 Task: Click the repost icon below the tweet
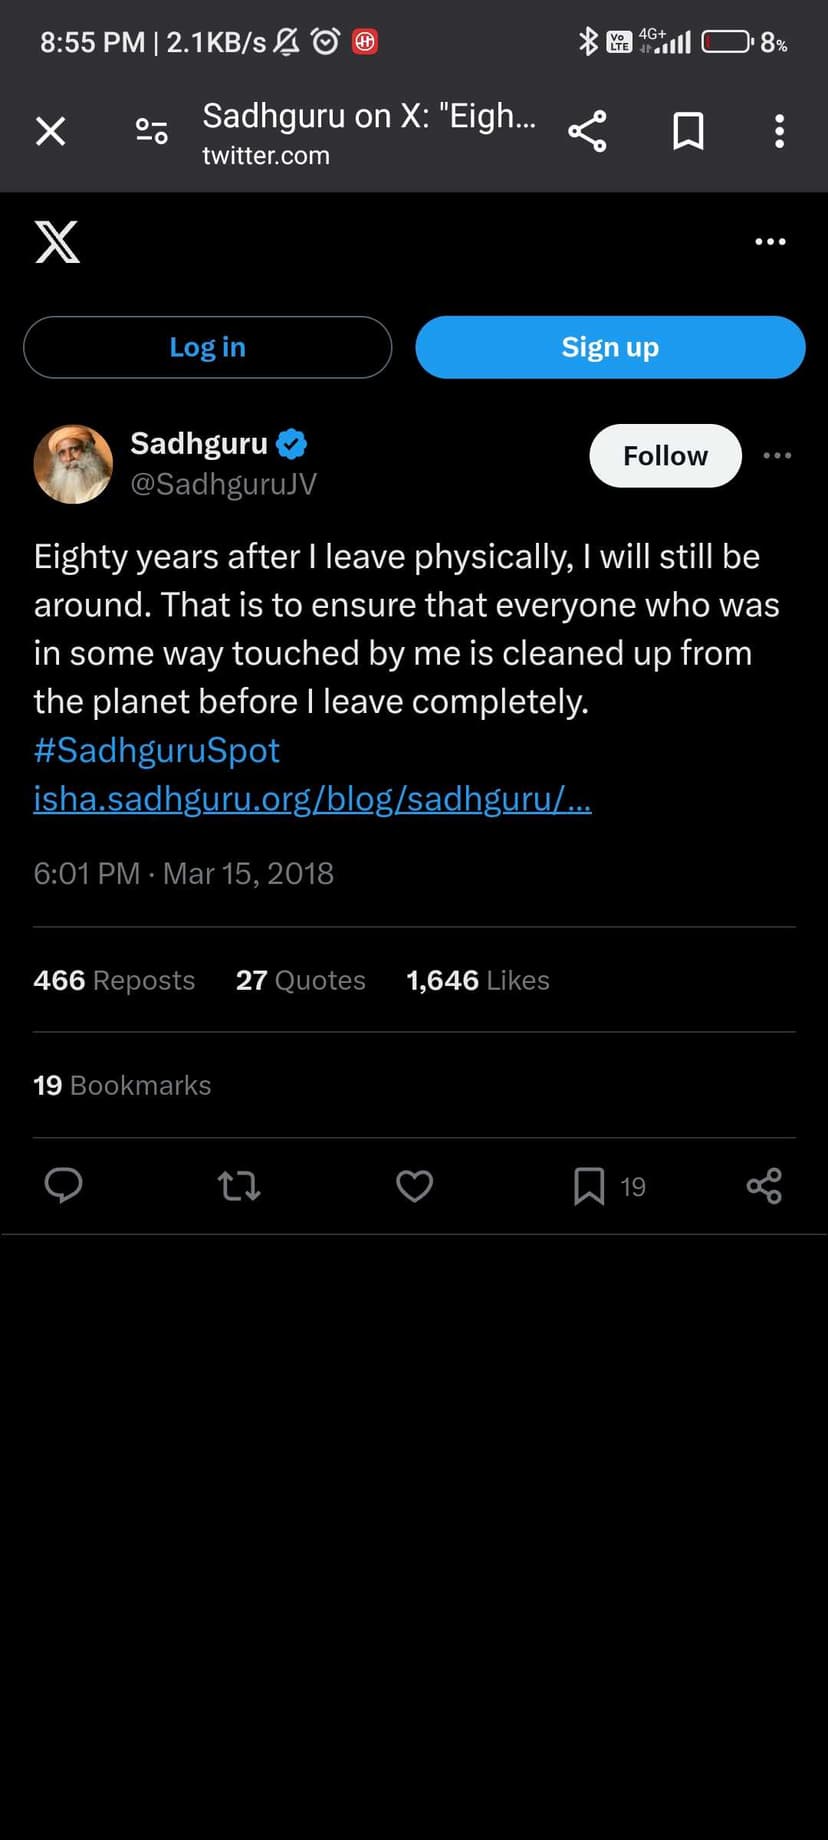[238, 1186]
